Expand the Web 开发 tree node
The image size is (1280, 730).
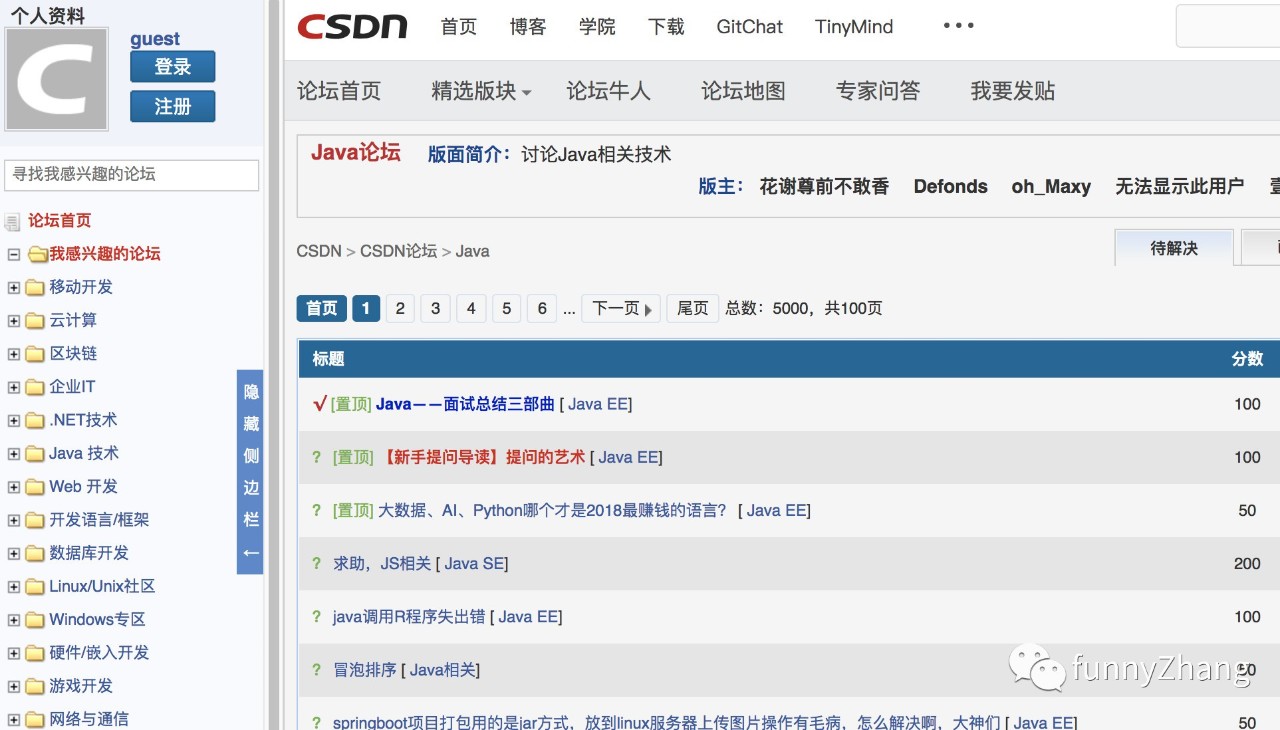pos(14,487)
